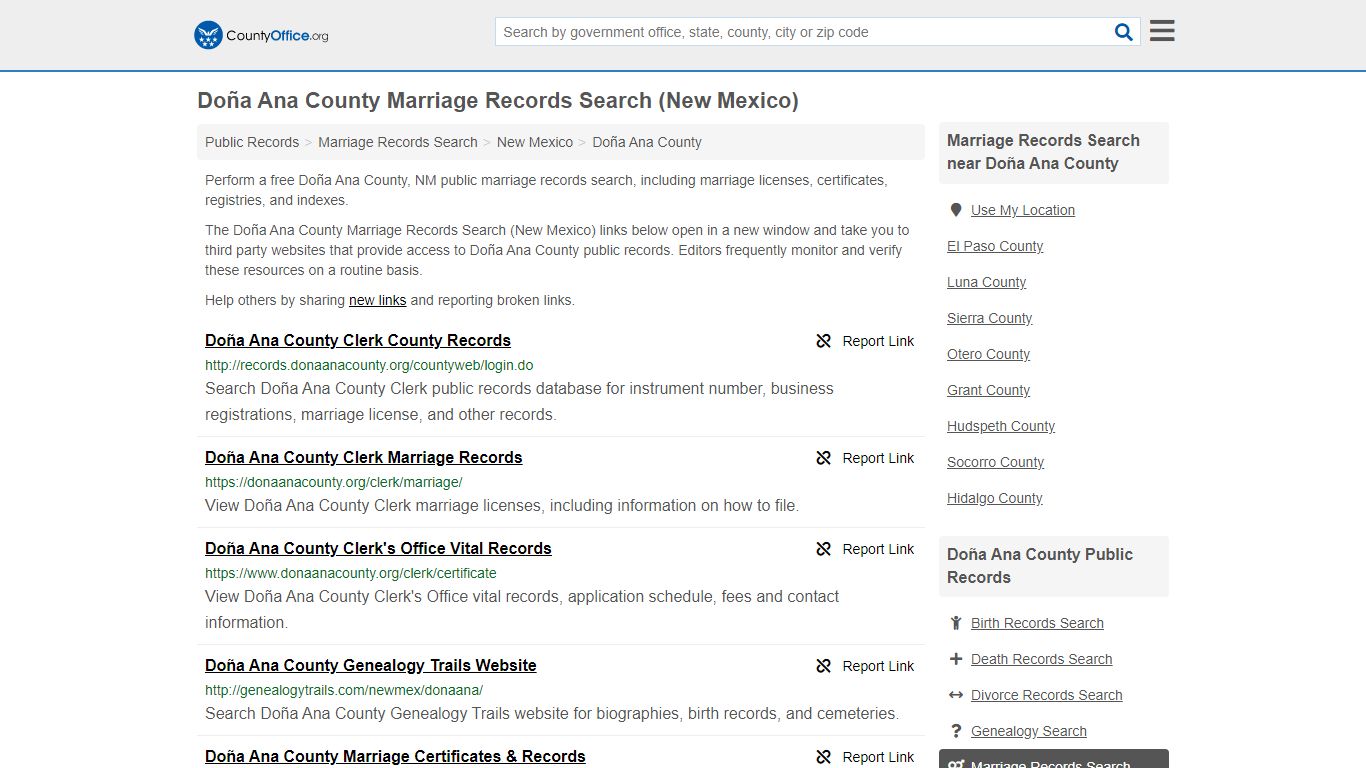
Task: Open Doña Ana County Genealogy Trails Website
Action: tap(371, 665)
